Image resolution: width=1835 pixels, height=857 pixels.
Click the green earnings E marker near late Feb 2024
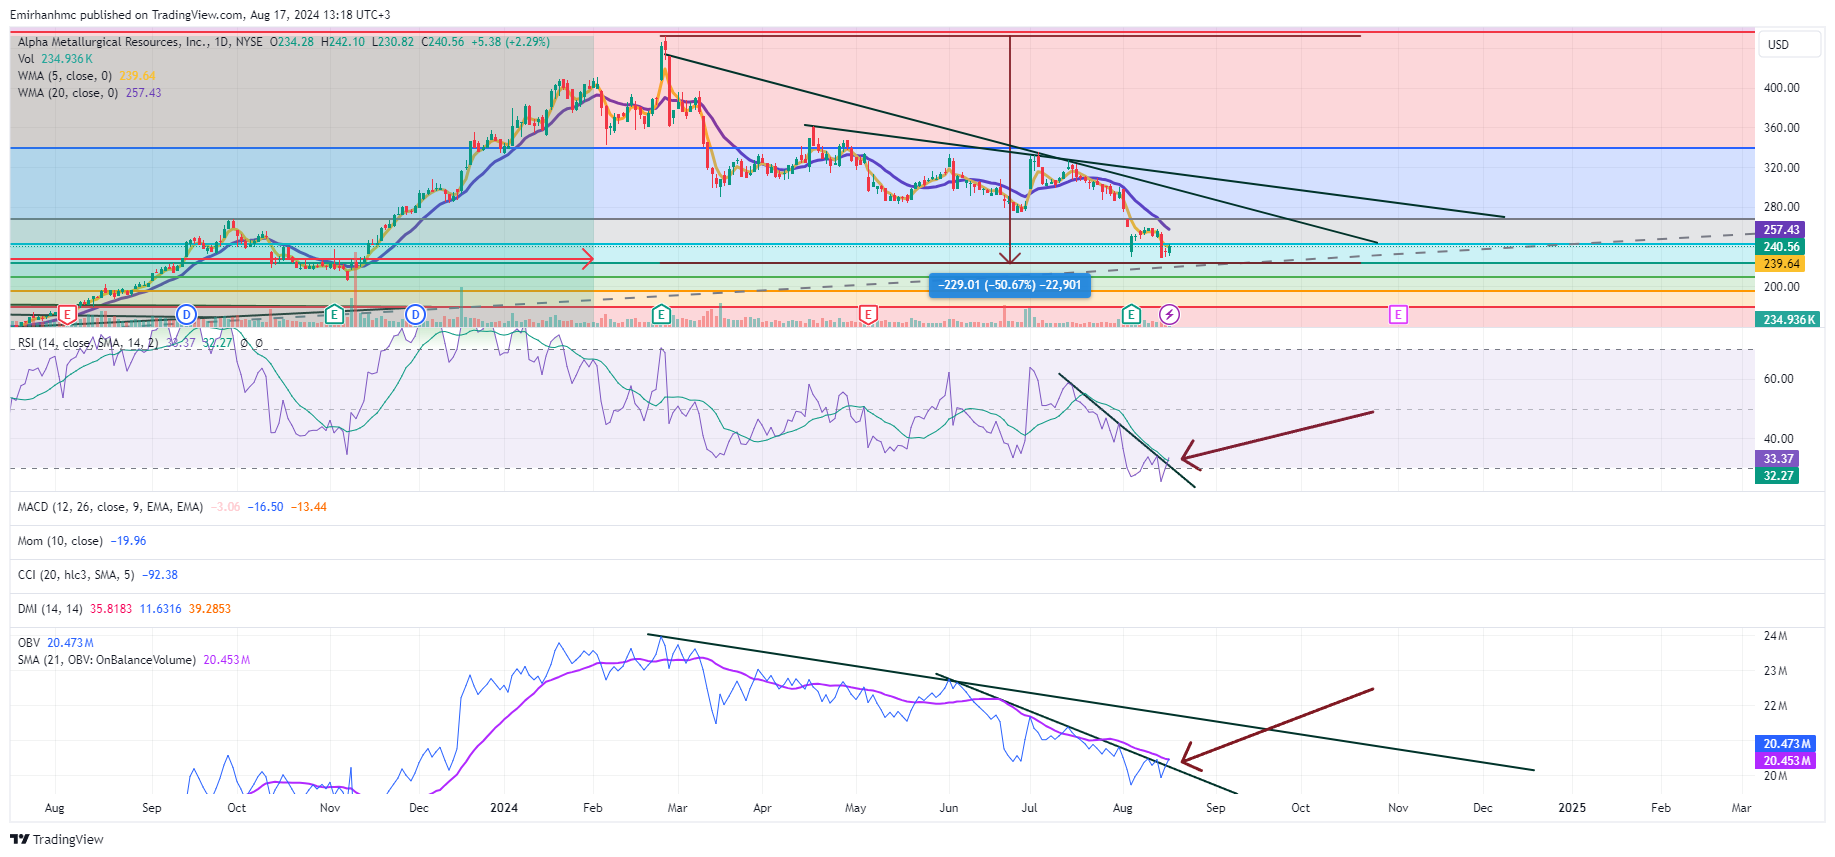[x=661, y=315]
